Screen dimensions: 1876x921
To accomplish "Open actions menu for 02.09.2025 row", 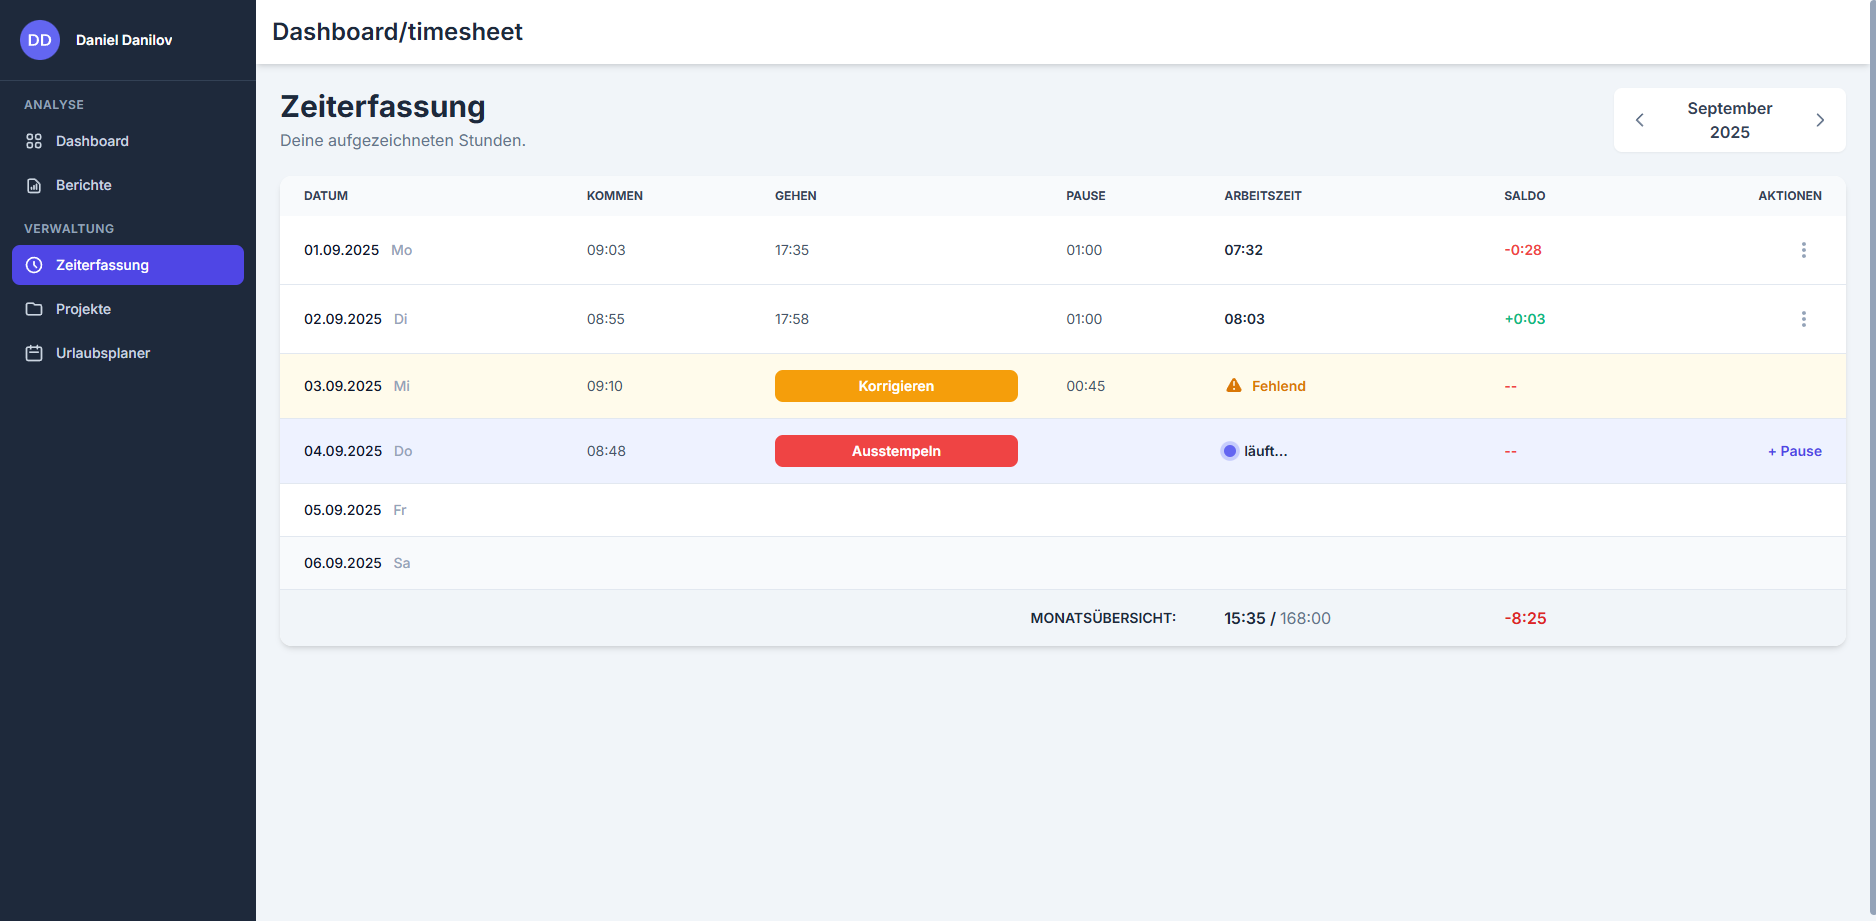I will 1803,319.
